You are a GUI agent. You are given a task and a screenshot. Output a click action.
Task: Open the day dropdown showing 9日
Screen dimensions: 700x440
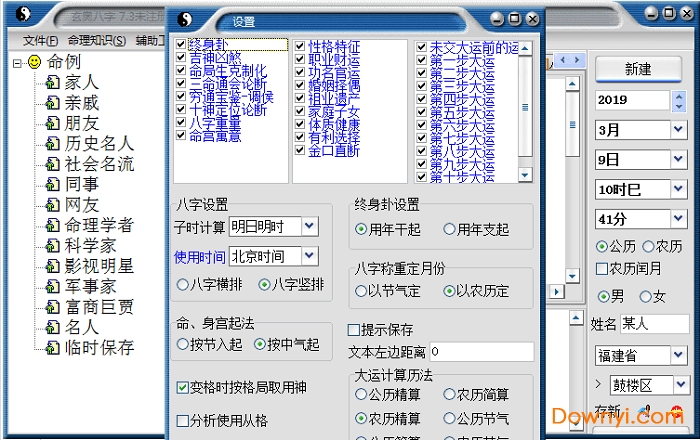coord(678,159)
